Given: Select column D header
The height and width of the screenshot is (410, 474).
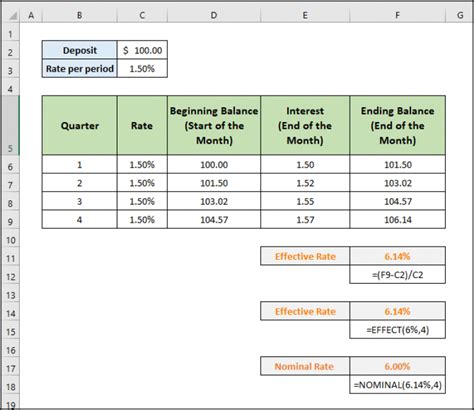Looking at the screenshot, I should 214,15.
